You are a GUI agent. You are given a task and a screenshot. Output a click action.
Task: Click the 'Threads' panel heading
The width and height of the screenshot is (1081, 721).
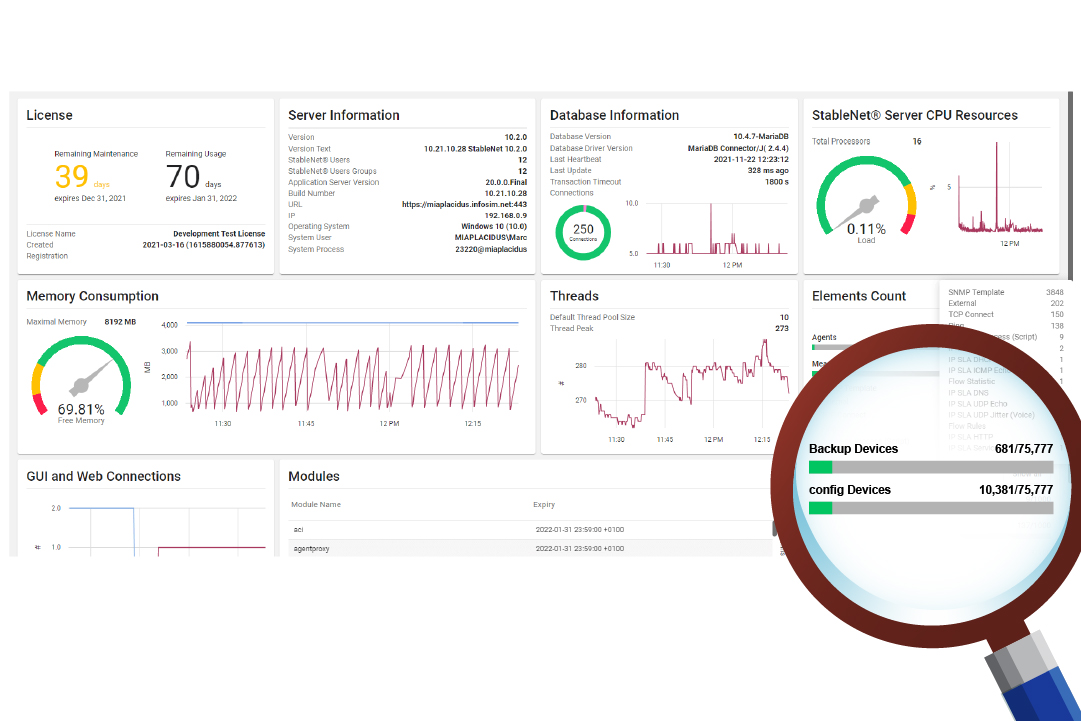pos(574,296)
